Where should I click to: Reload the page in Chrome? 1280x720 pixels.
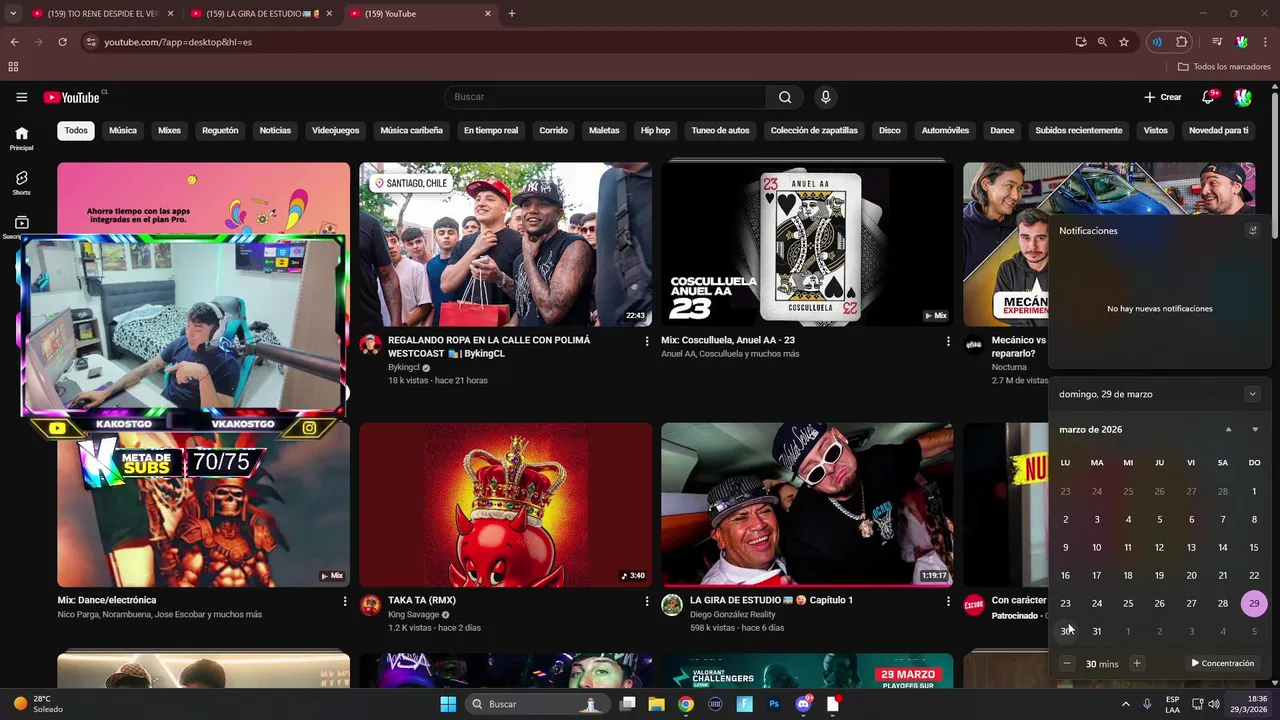coord(62,42)
